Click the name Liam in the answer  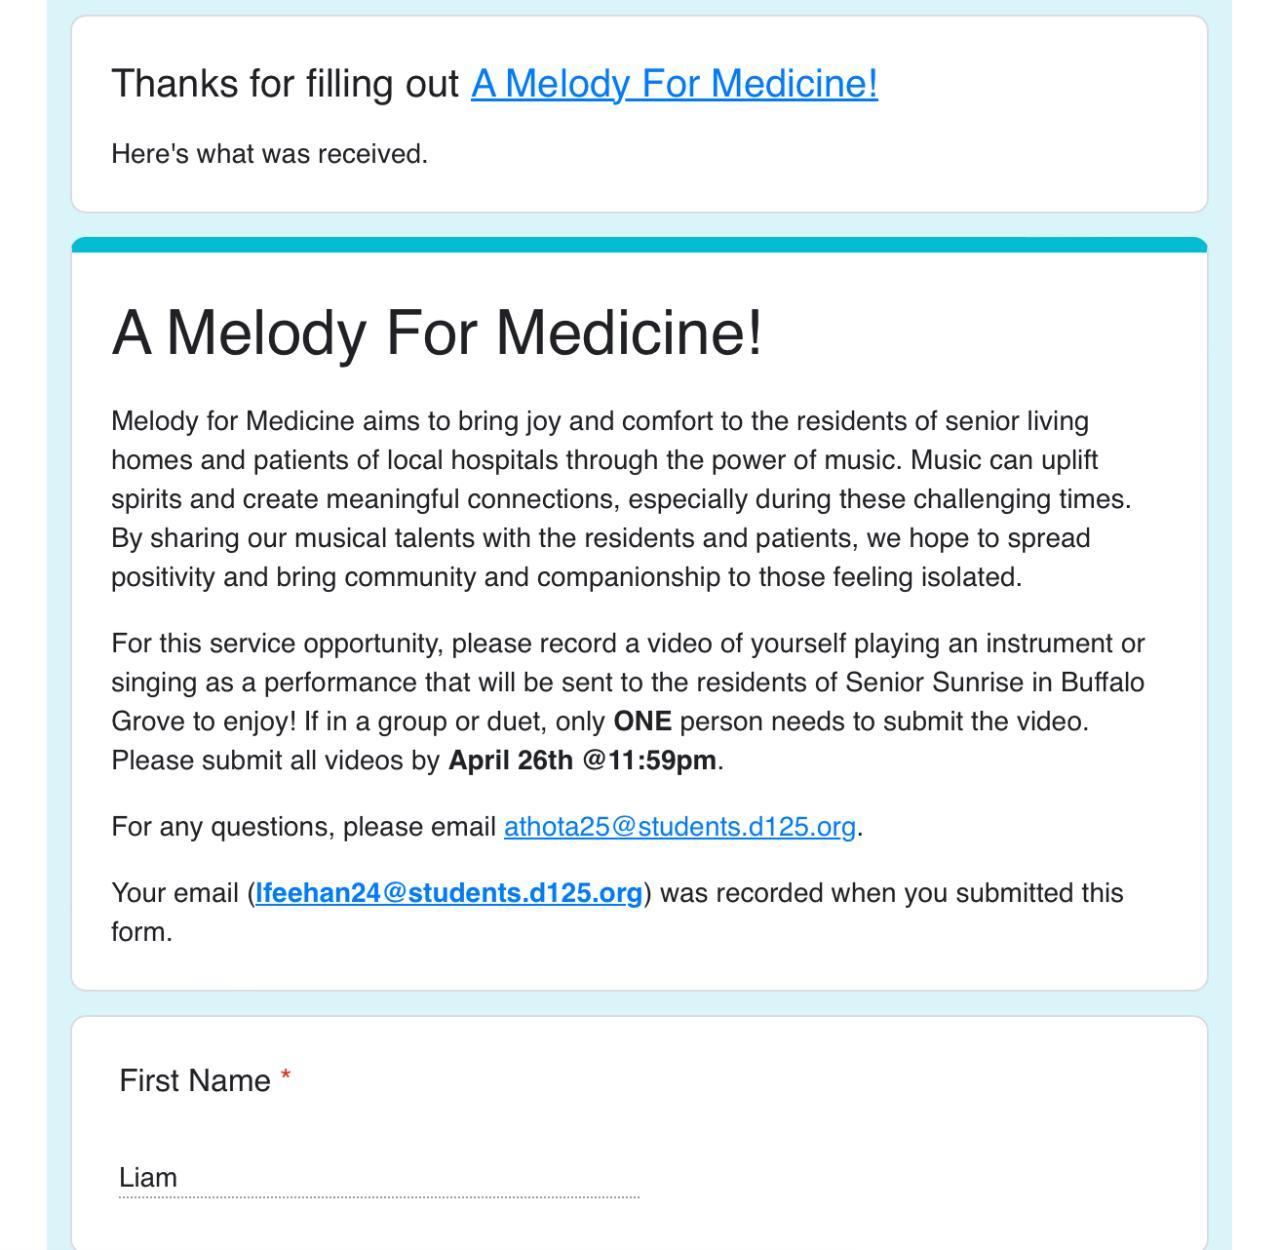pos(148,1177)
